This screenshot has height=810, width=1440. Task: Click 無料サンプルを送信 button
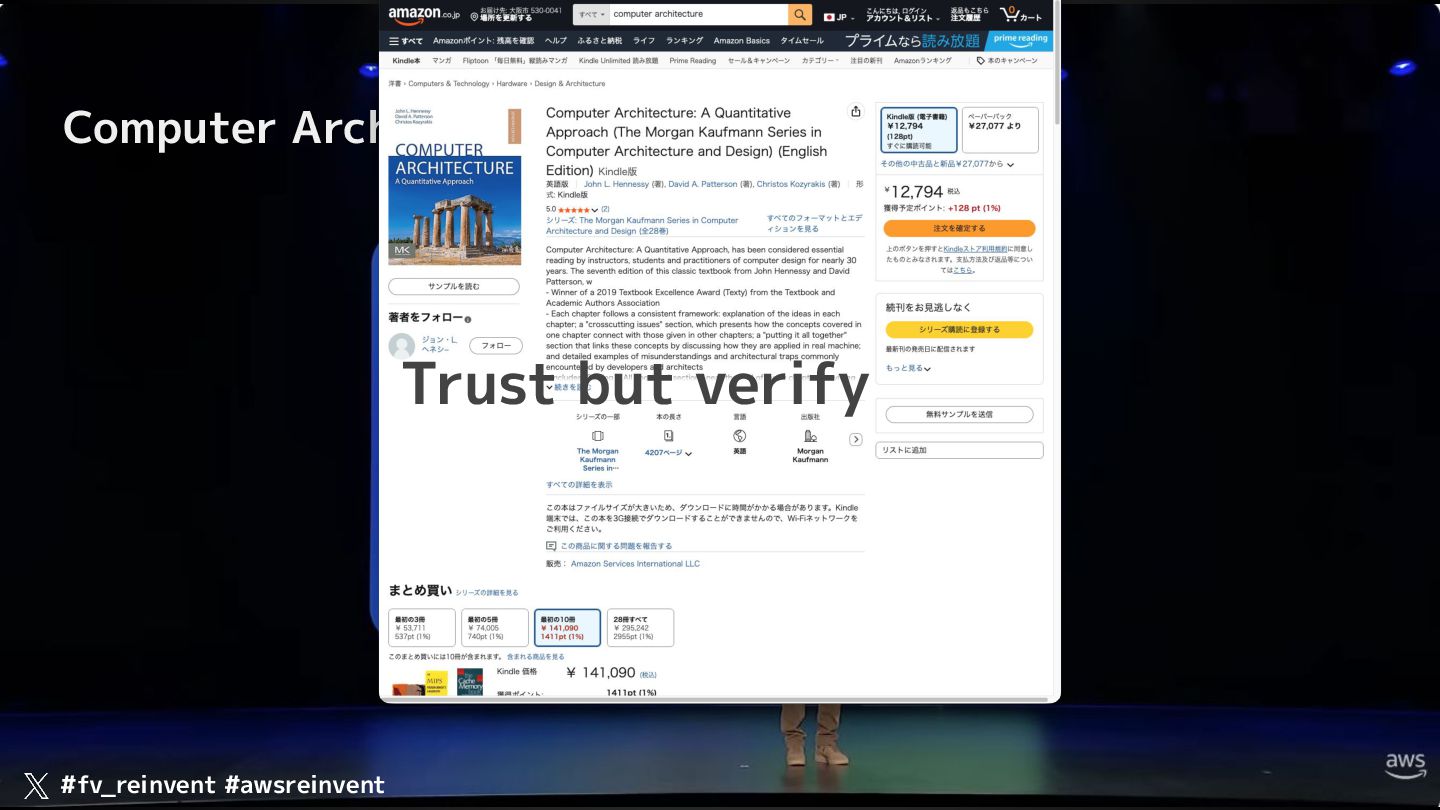[959, 414]
